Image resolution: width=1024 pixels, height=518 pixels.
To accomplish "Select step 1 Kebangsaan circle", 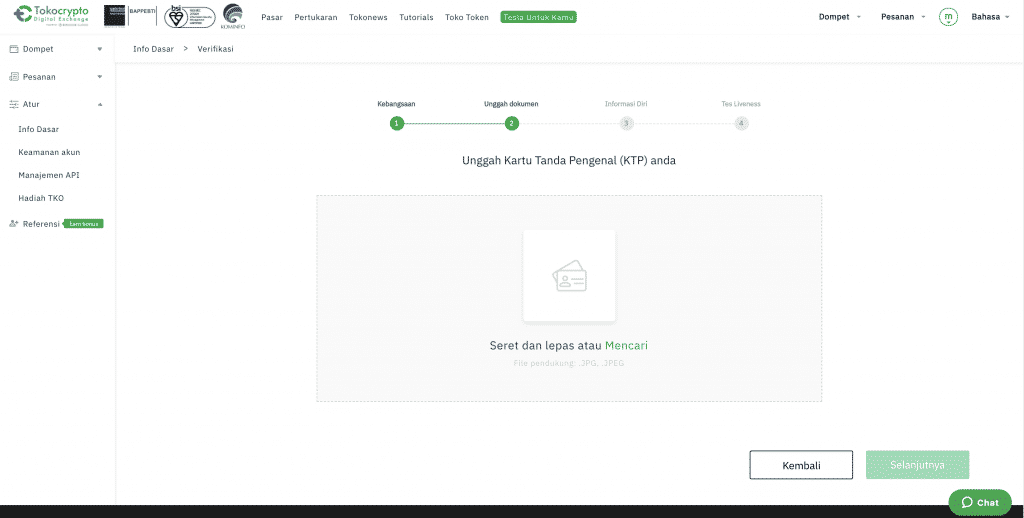I will pos(397,123).
